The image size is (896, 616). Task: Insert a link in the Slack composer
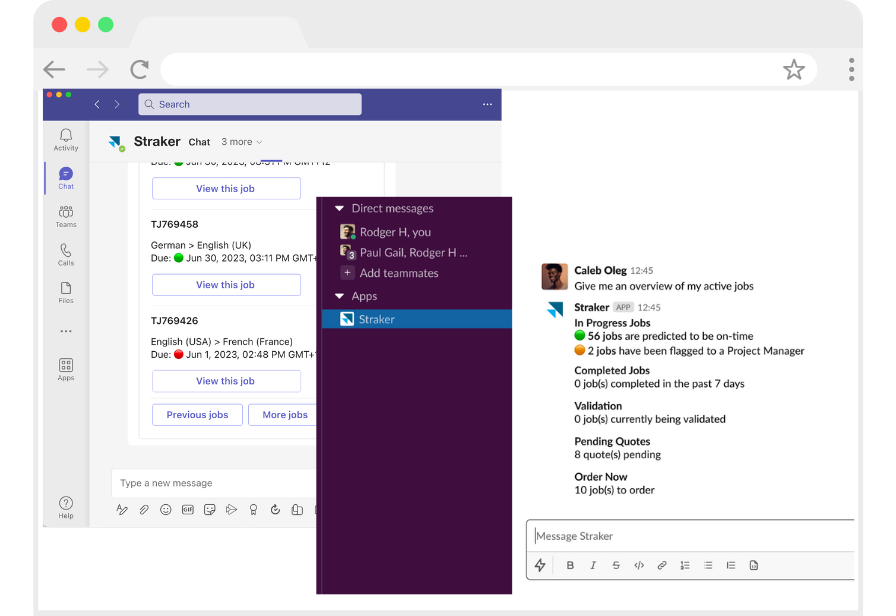(662, 565)
